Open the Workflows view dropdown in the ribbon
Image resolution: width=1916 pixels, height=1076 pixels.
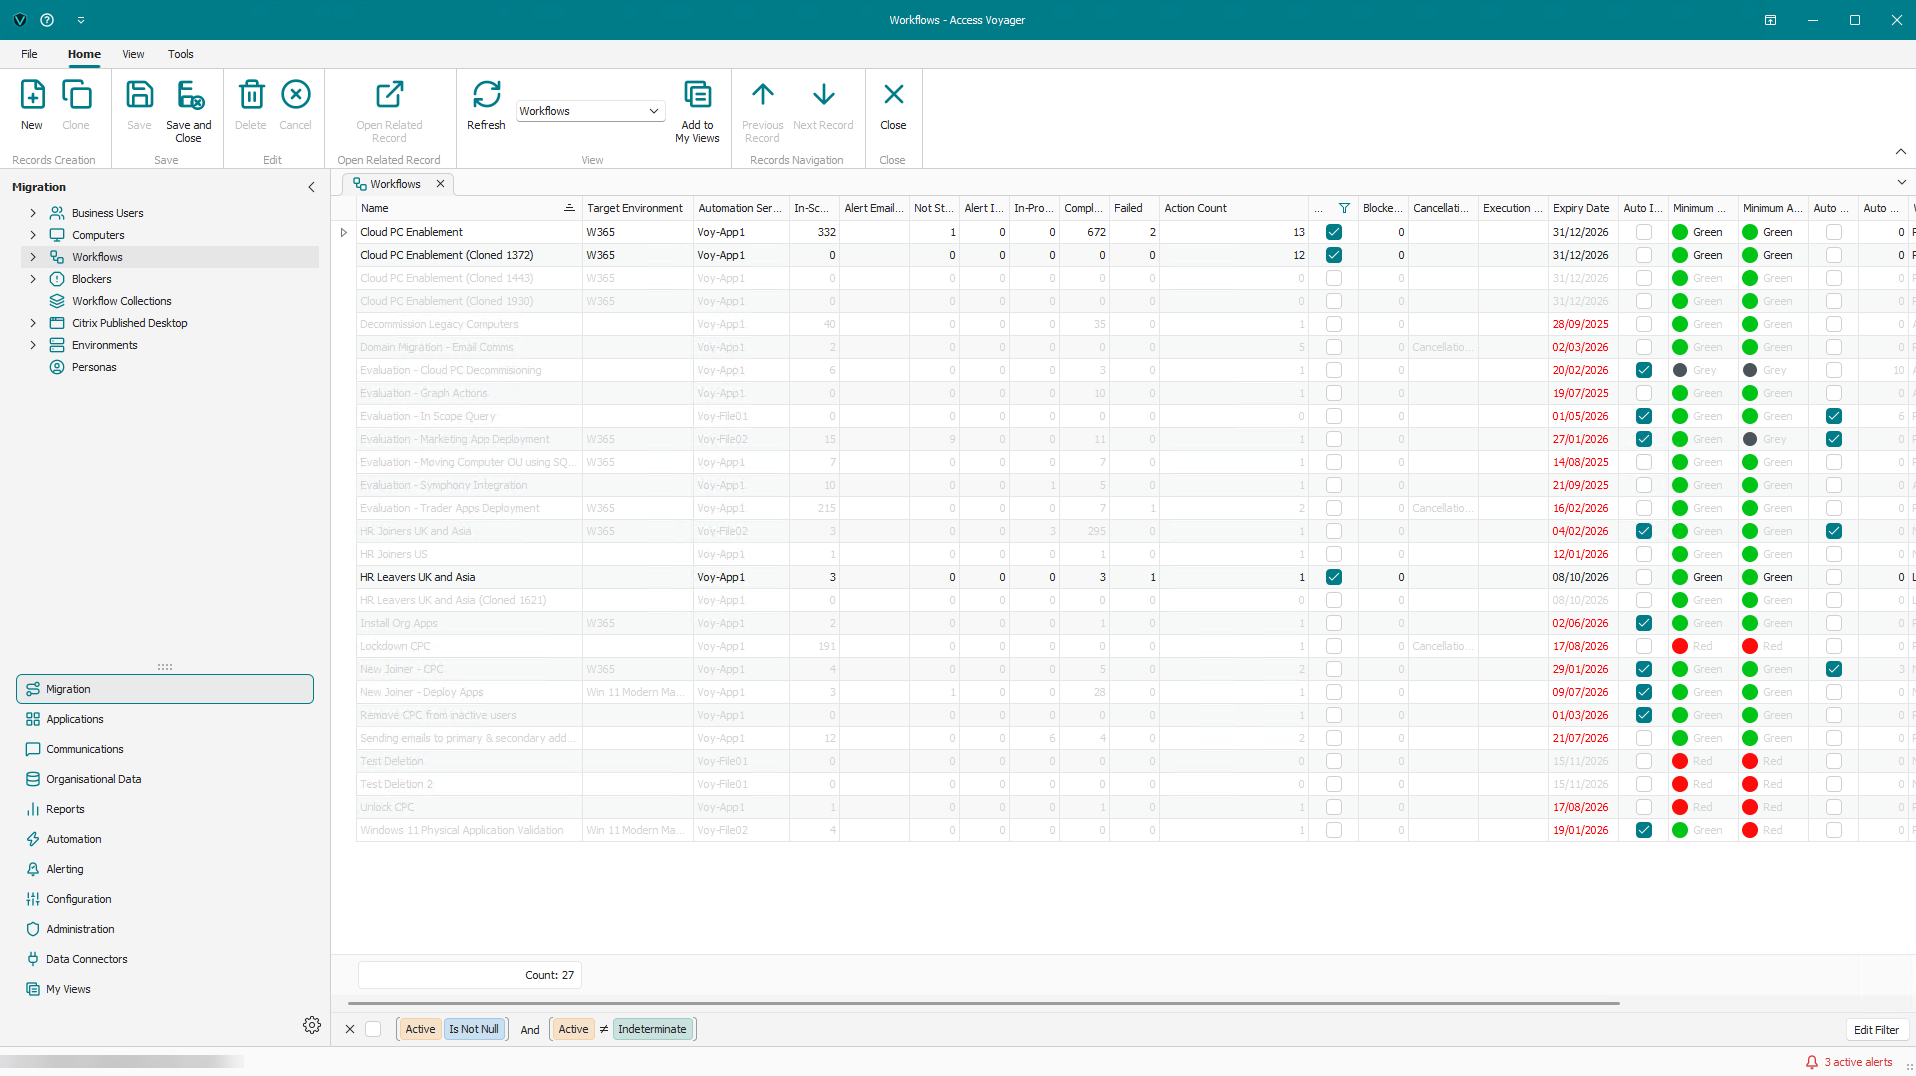[x=654, y=111]
